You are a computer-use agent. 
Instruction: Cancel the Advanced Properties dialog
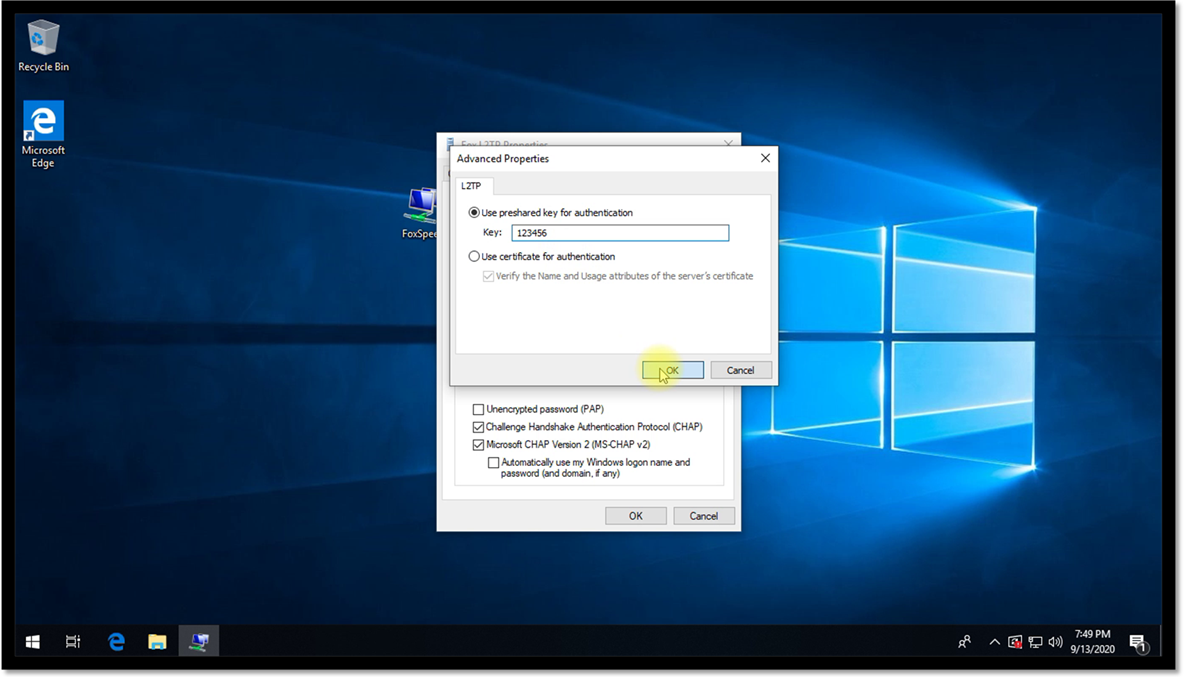coord(740,370)
